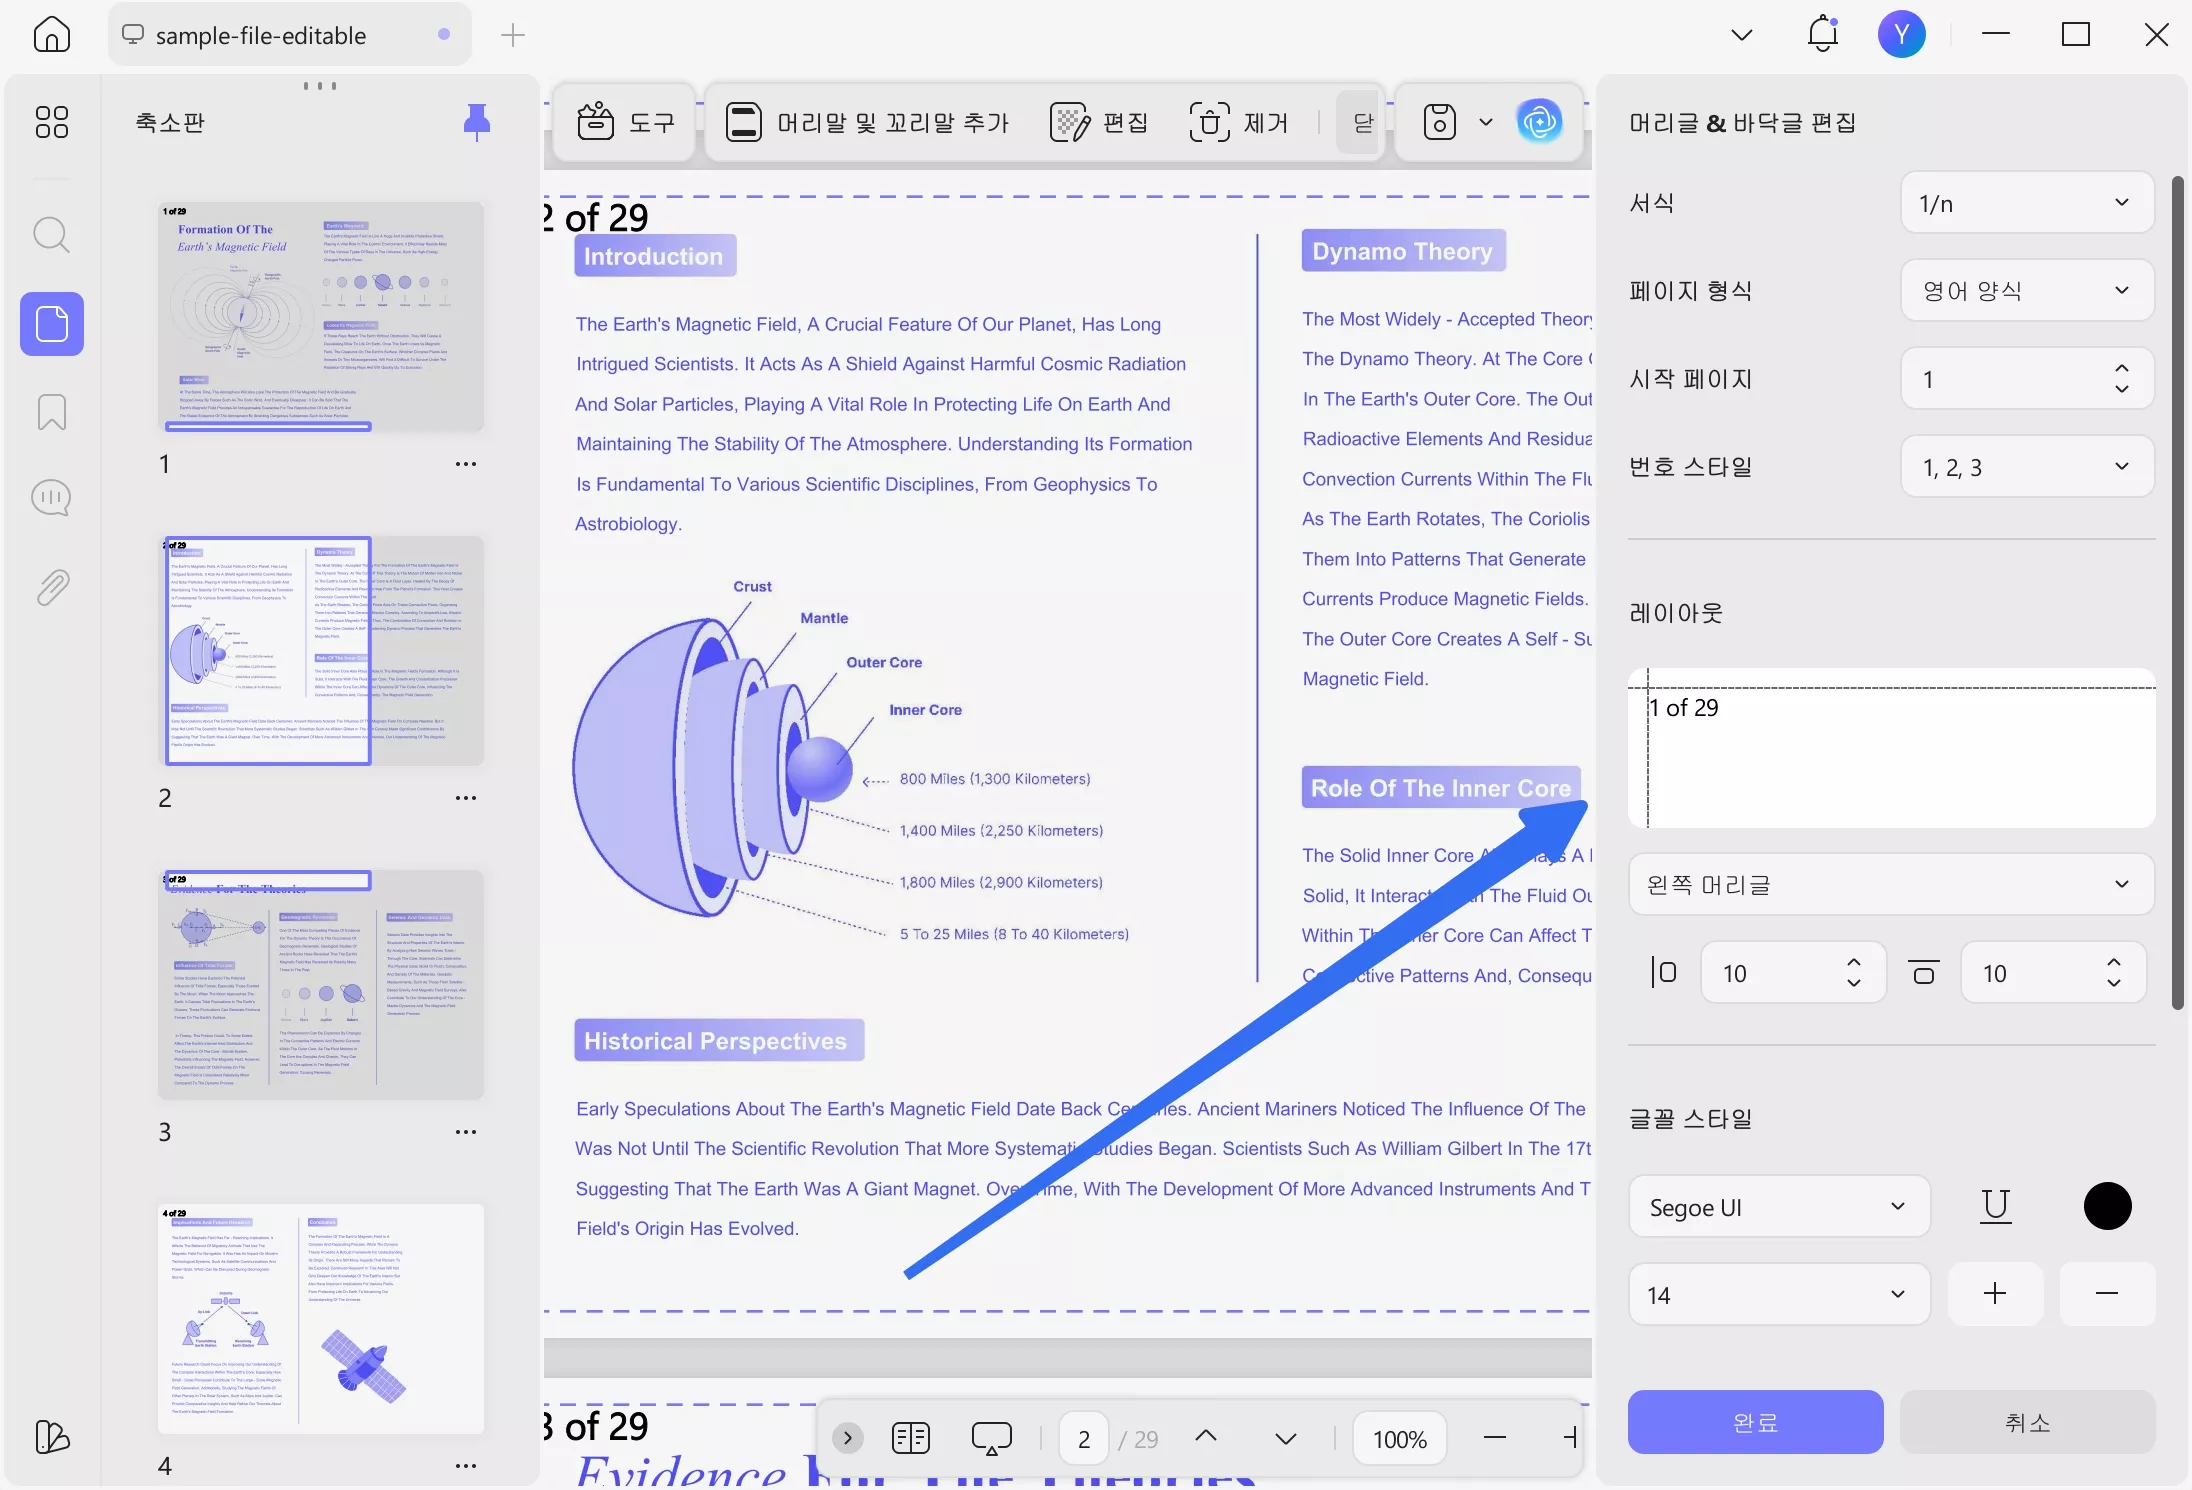Click the right panel vertical scrollbar

[2177, 593]
